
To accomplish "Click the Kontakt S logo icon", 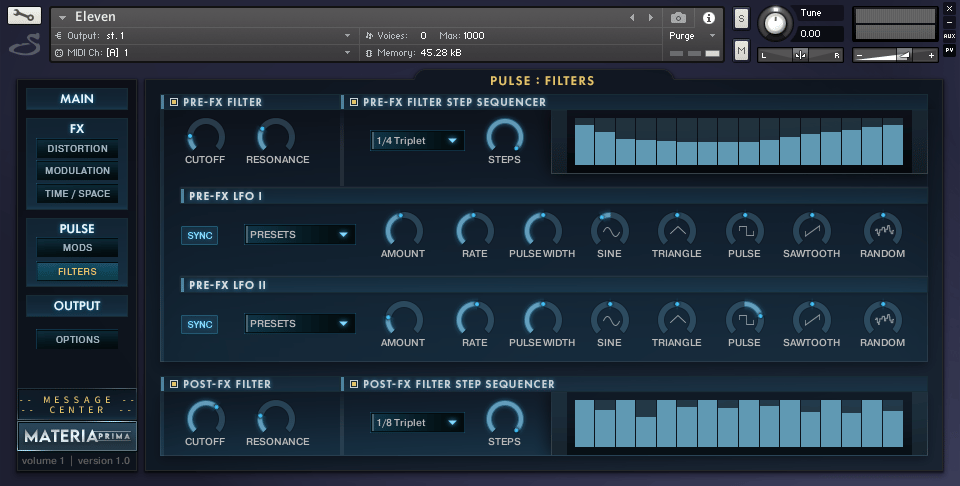I will pyautogui.click(x=24, y=45).
